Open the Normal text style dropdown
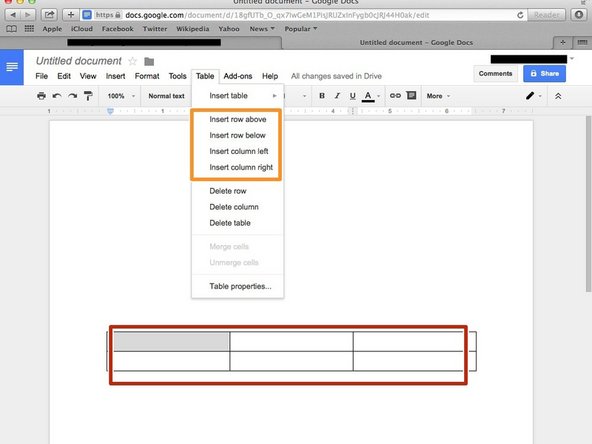 [166, 96]
